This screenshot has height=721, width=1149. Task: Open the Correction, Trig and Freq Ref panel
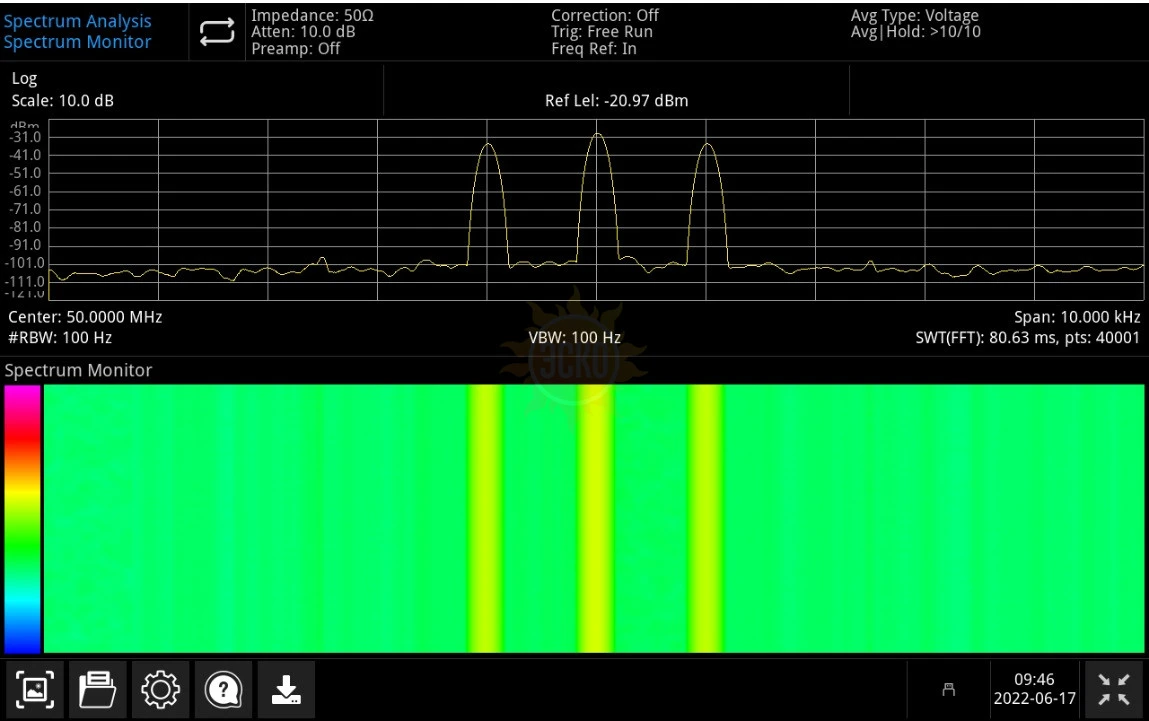pos(605,32)
